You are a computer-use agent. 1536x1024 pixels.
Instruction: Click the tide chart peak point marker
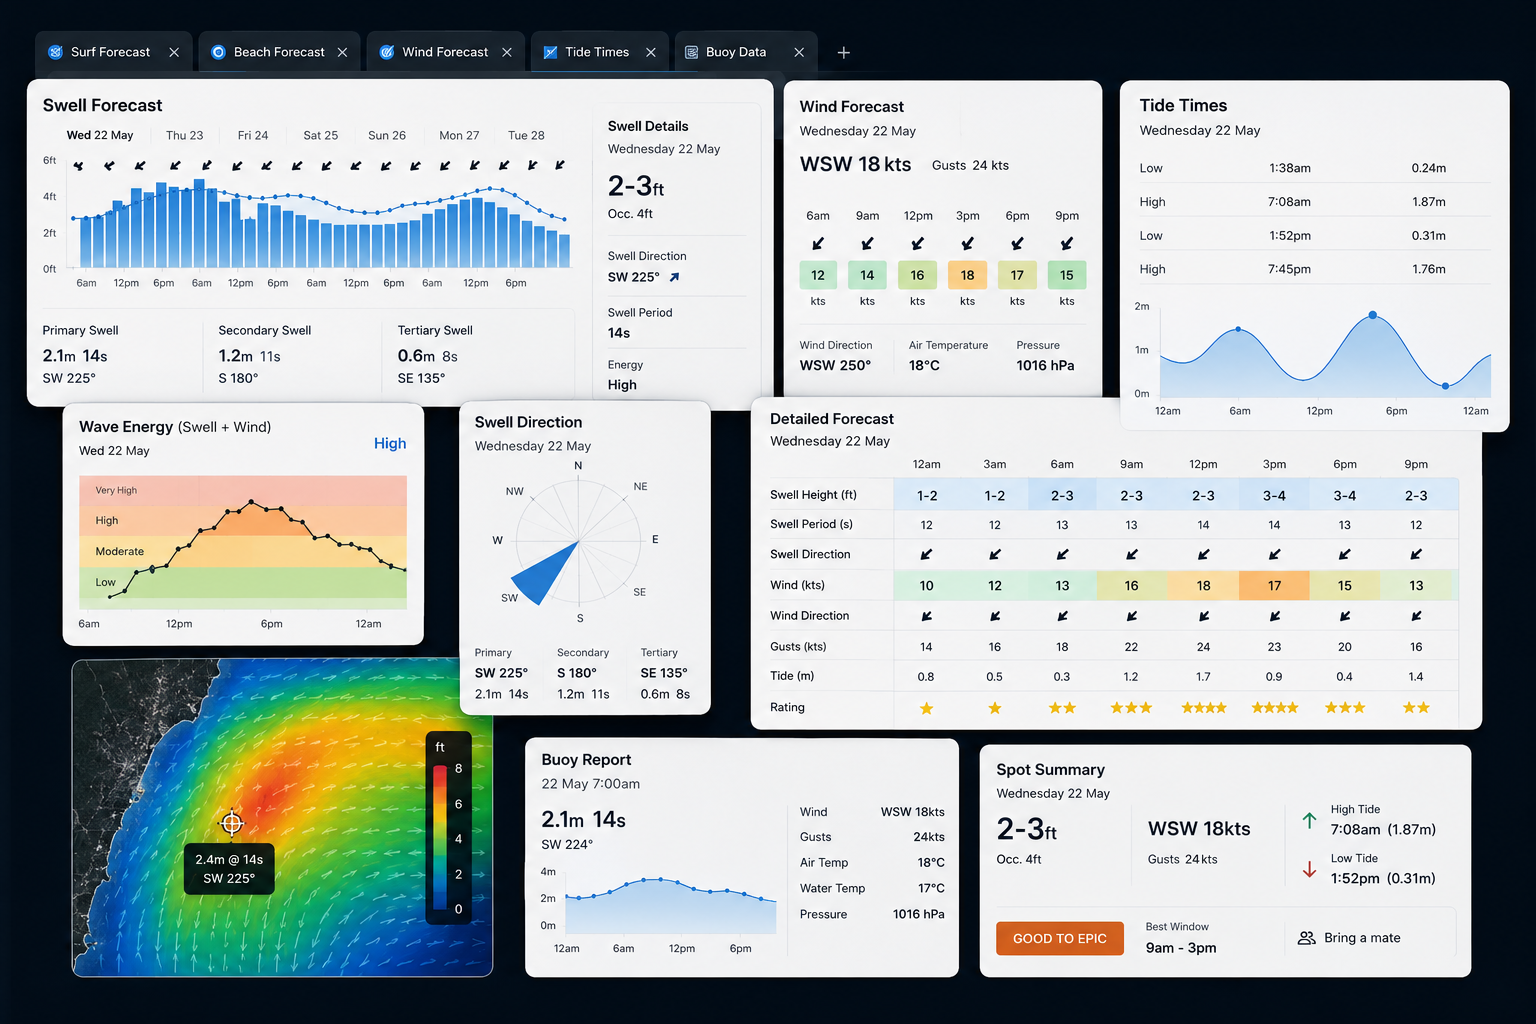(1372, 315)
